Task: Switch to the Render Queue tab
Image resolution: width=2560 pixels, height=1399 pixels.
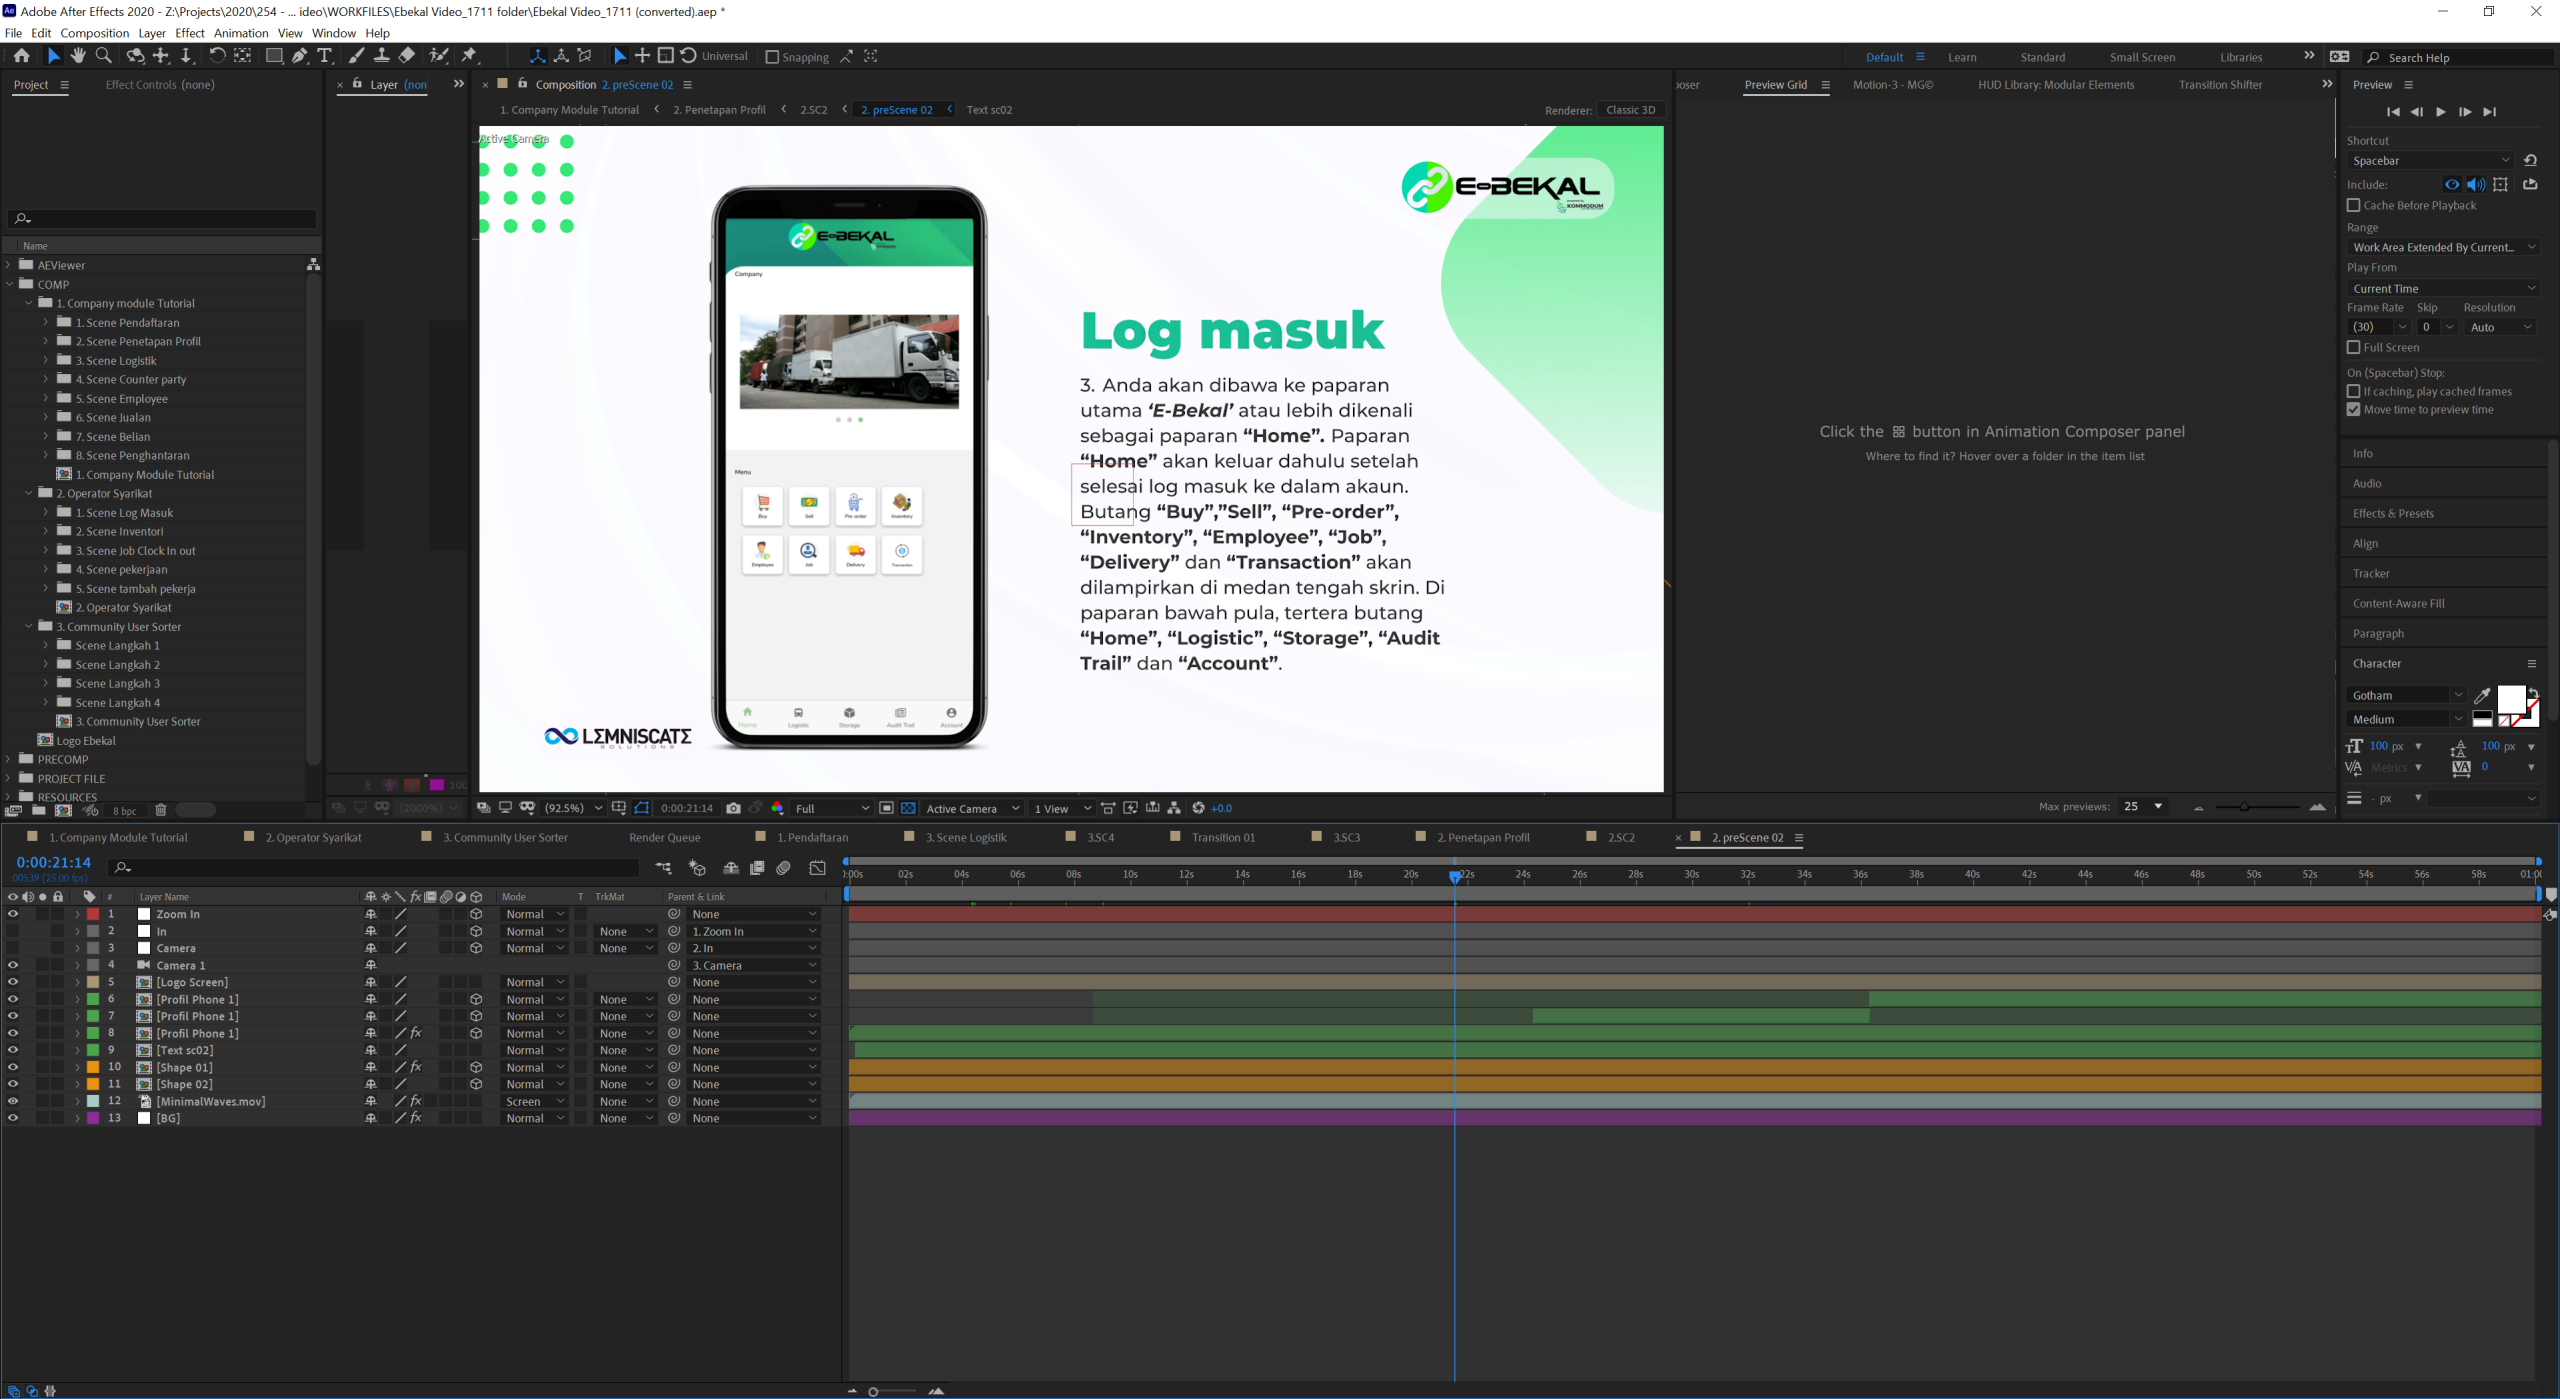Action: [x=664, y=837]
